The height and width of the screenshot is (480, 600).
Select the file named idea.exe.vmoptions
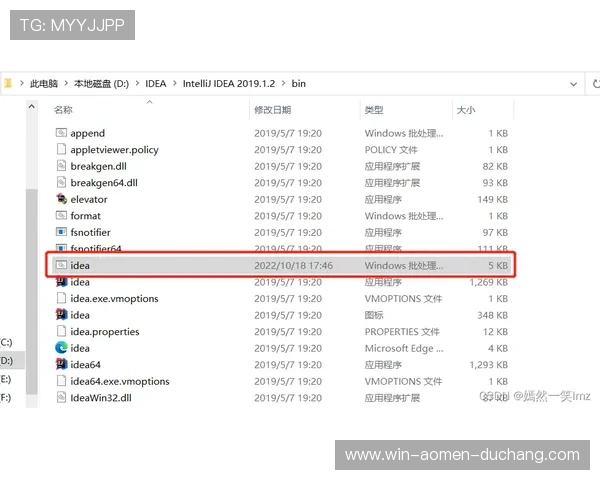114,299
